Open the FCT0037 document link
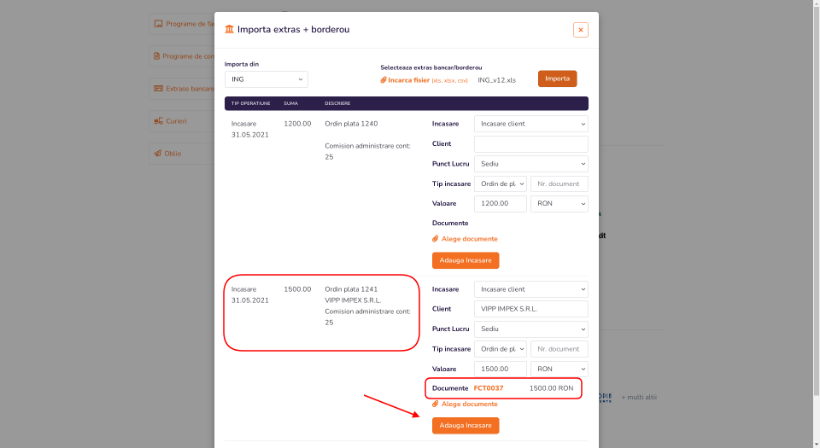820x448 pixels. pos(488,388)
